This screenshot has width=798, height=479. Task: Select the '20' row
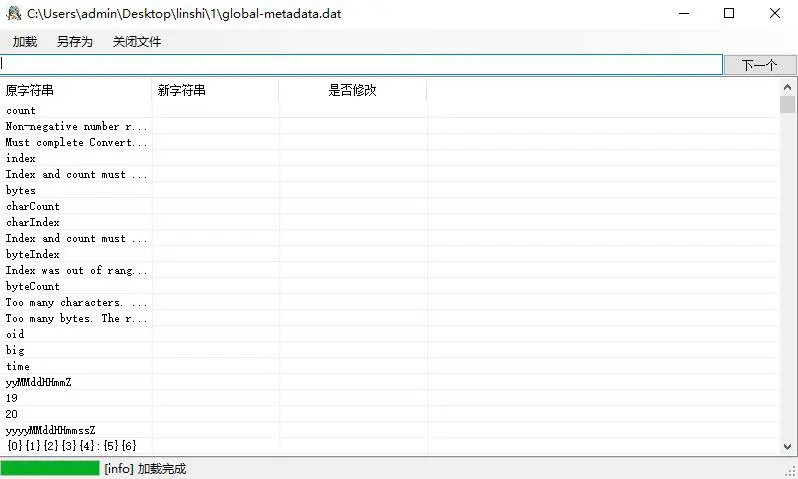tap(389, 414)
